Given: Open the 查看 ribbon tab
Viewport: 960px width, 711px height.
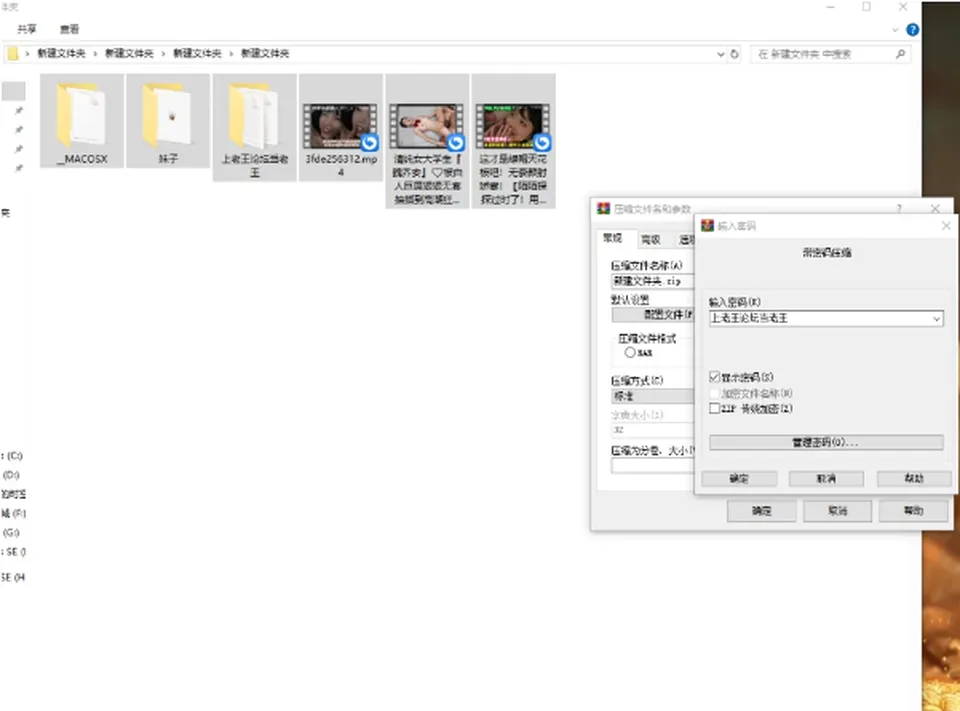Looking at the screenshot, I should point(69,29).
